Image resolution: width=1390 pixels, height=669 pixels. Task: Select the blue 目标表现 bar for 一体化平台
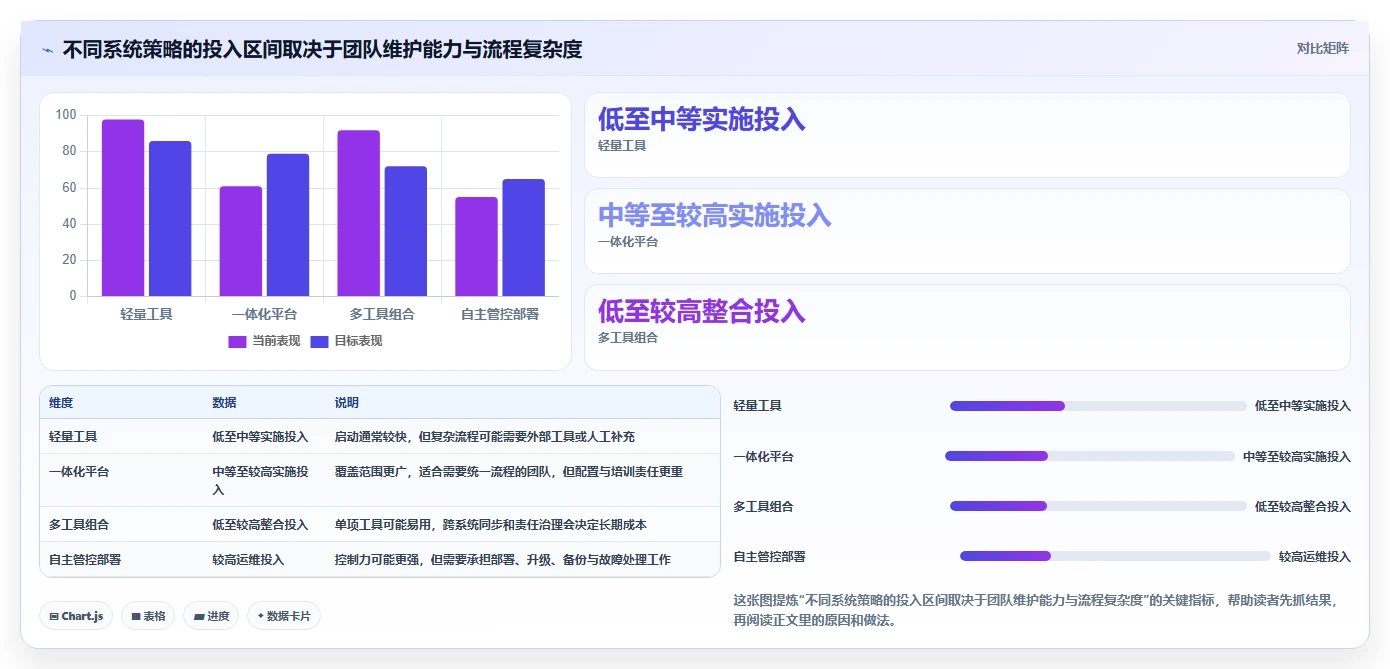pos(288,225)
